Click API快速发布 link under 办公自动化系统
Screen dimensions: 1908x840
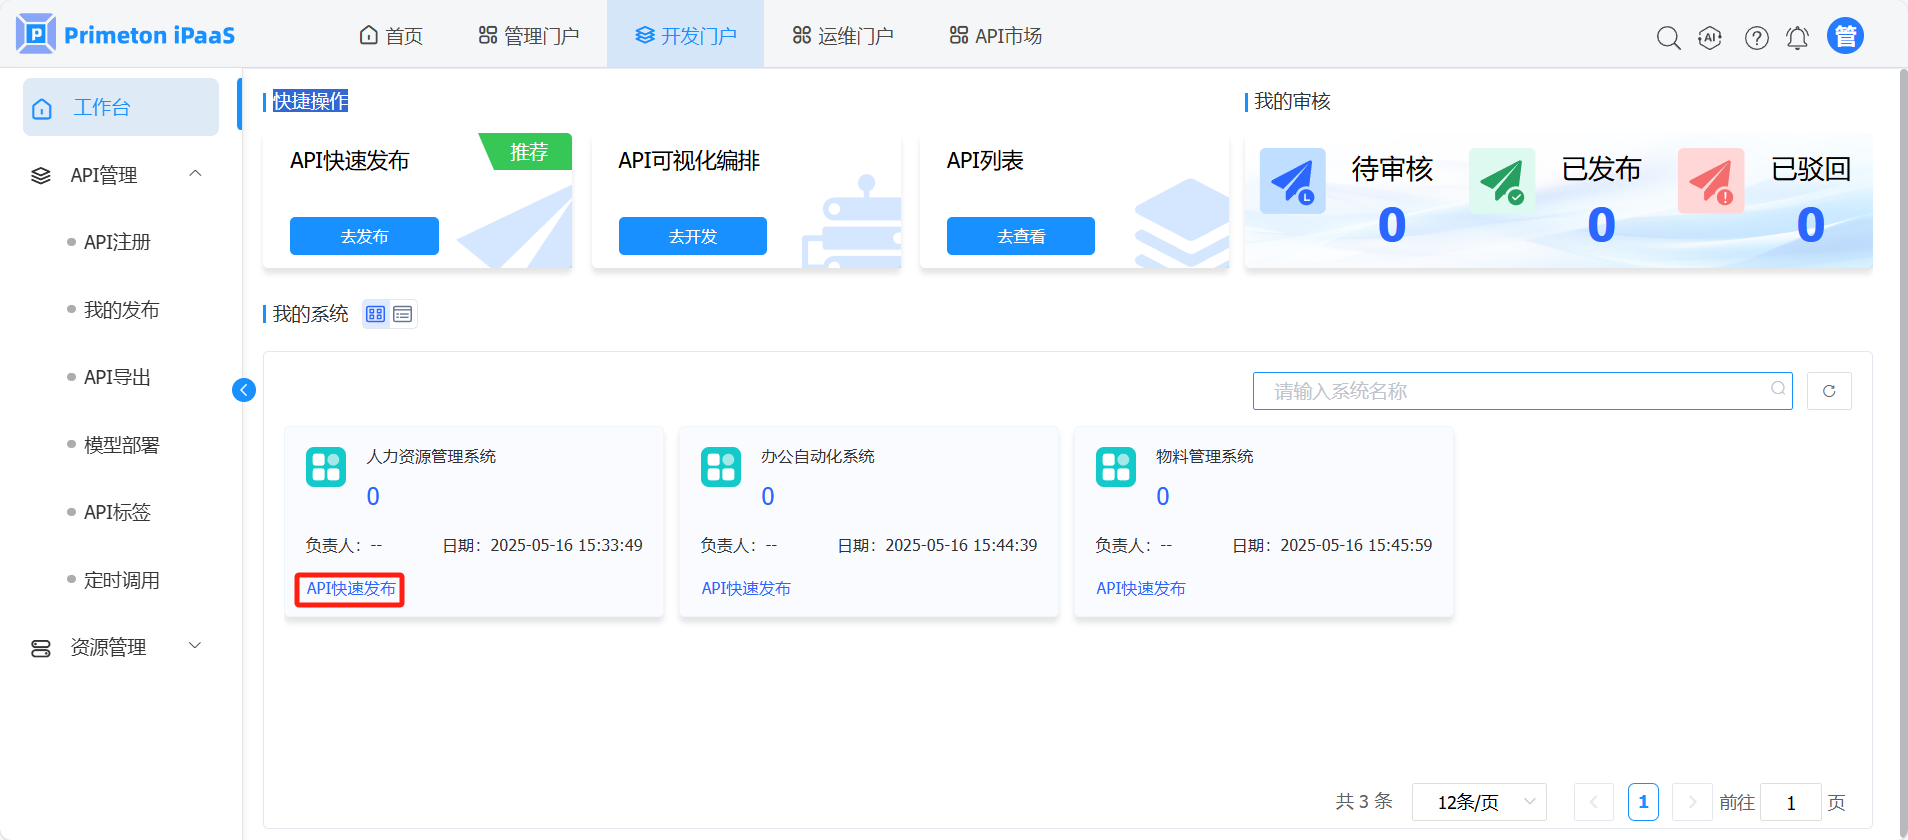746,588
